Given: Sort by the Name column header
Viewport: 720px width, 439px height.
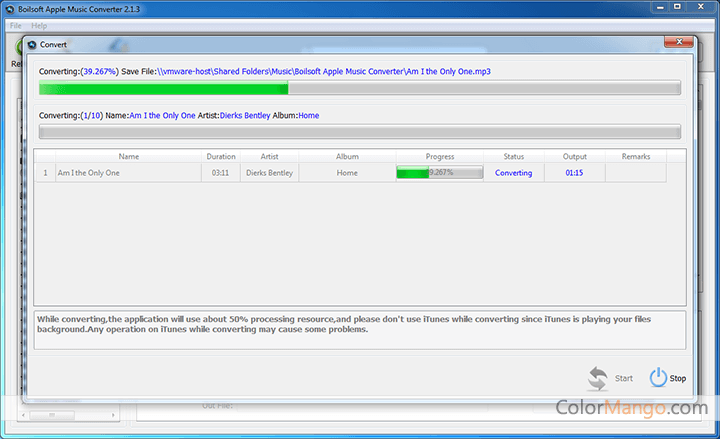Looking at the screenshot, I should tap(128, 156).
